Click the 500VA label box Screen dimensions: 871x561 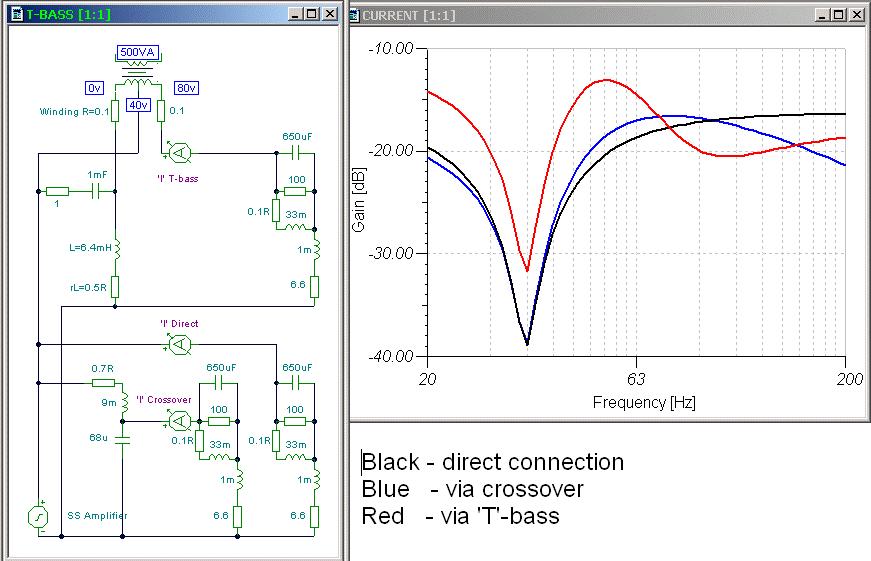pos(138,53)
